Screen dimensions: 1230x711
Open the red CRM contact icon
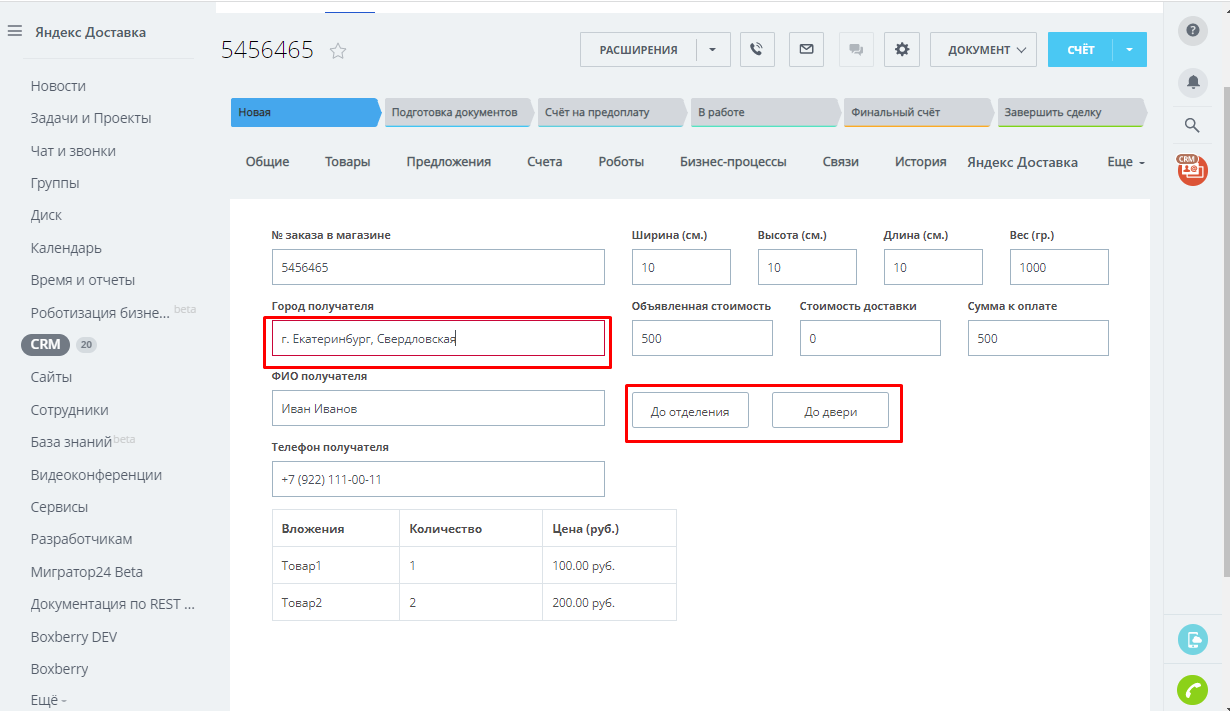[1191, 168]
